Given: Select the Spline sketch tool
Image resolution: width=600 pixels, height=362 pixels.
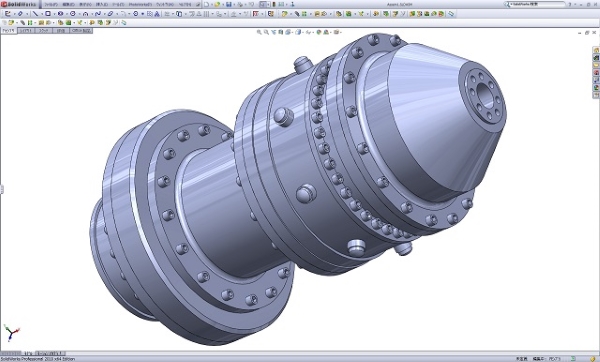Looking at the screenshot, I should pyautogui.click(x=98, y=14).
